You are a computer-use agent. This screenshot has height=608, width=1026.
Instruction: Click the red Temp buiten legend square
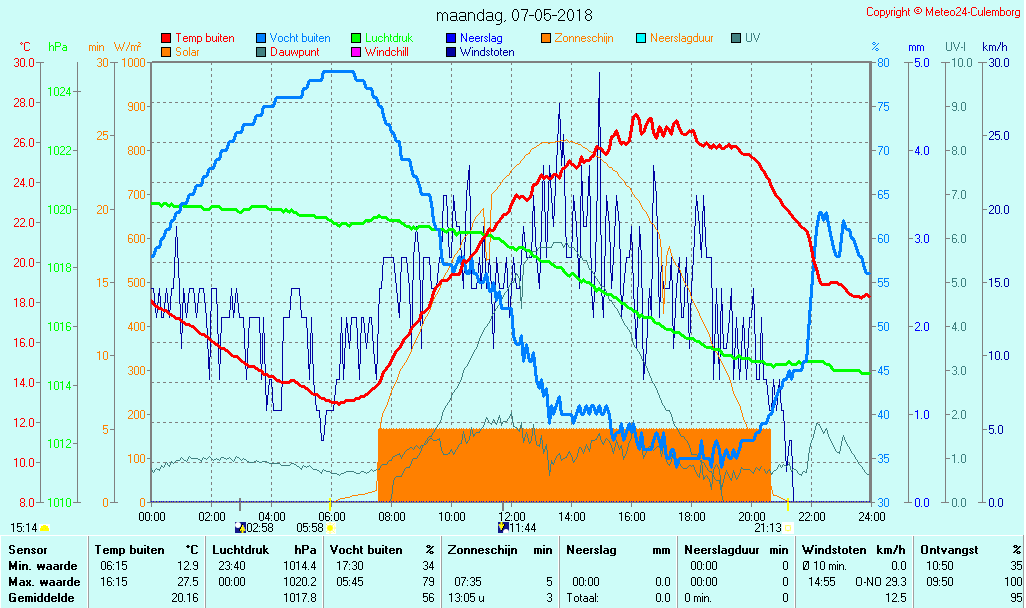pos(166,38)
